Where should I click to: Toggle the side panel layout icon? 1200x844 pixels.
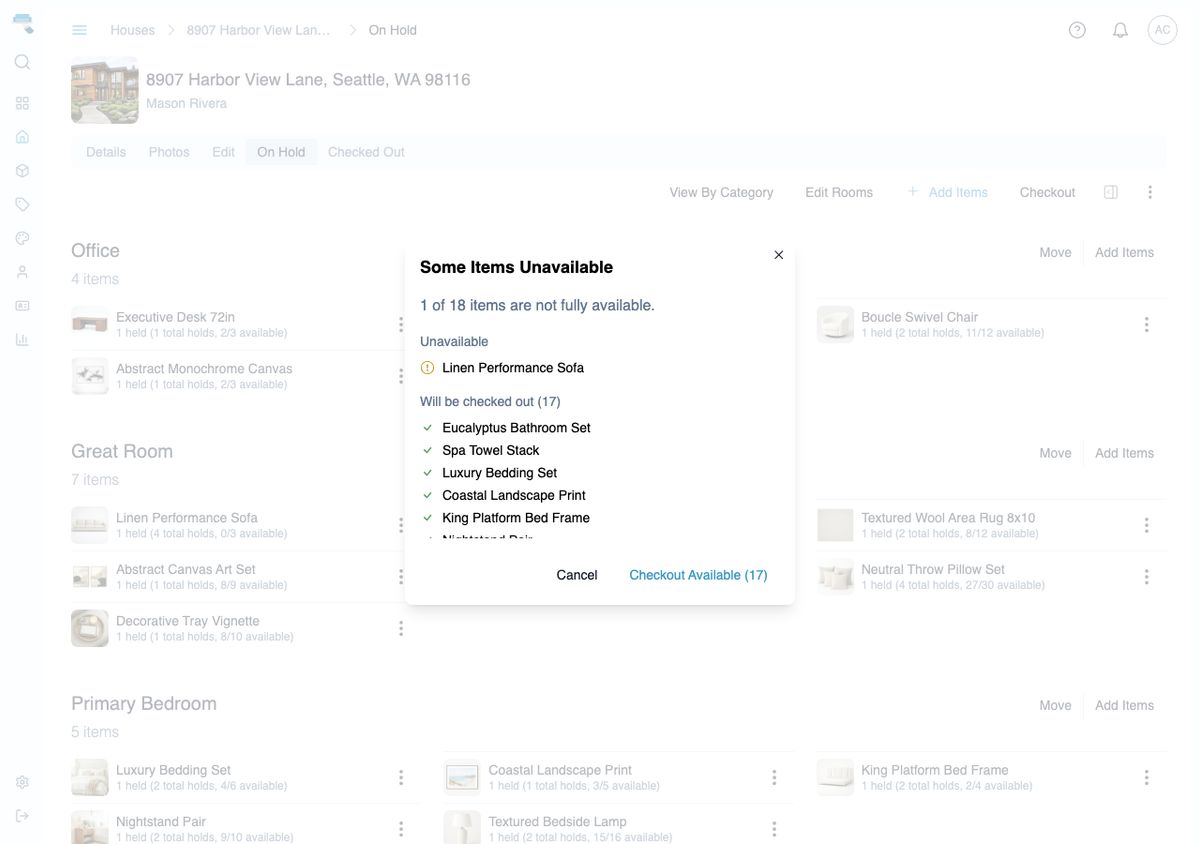point(1110,192)
